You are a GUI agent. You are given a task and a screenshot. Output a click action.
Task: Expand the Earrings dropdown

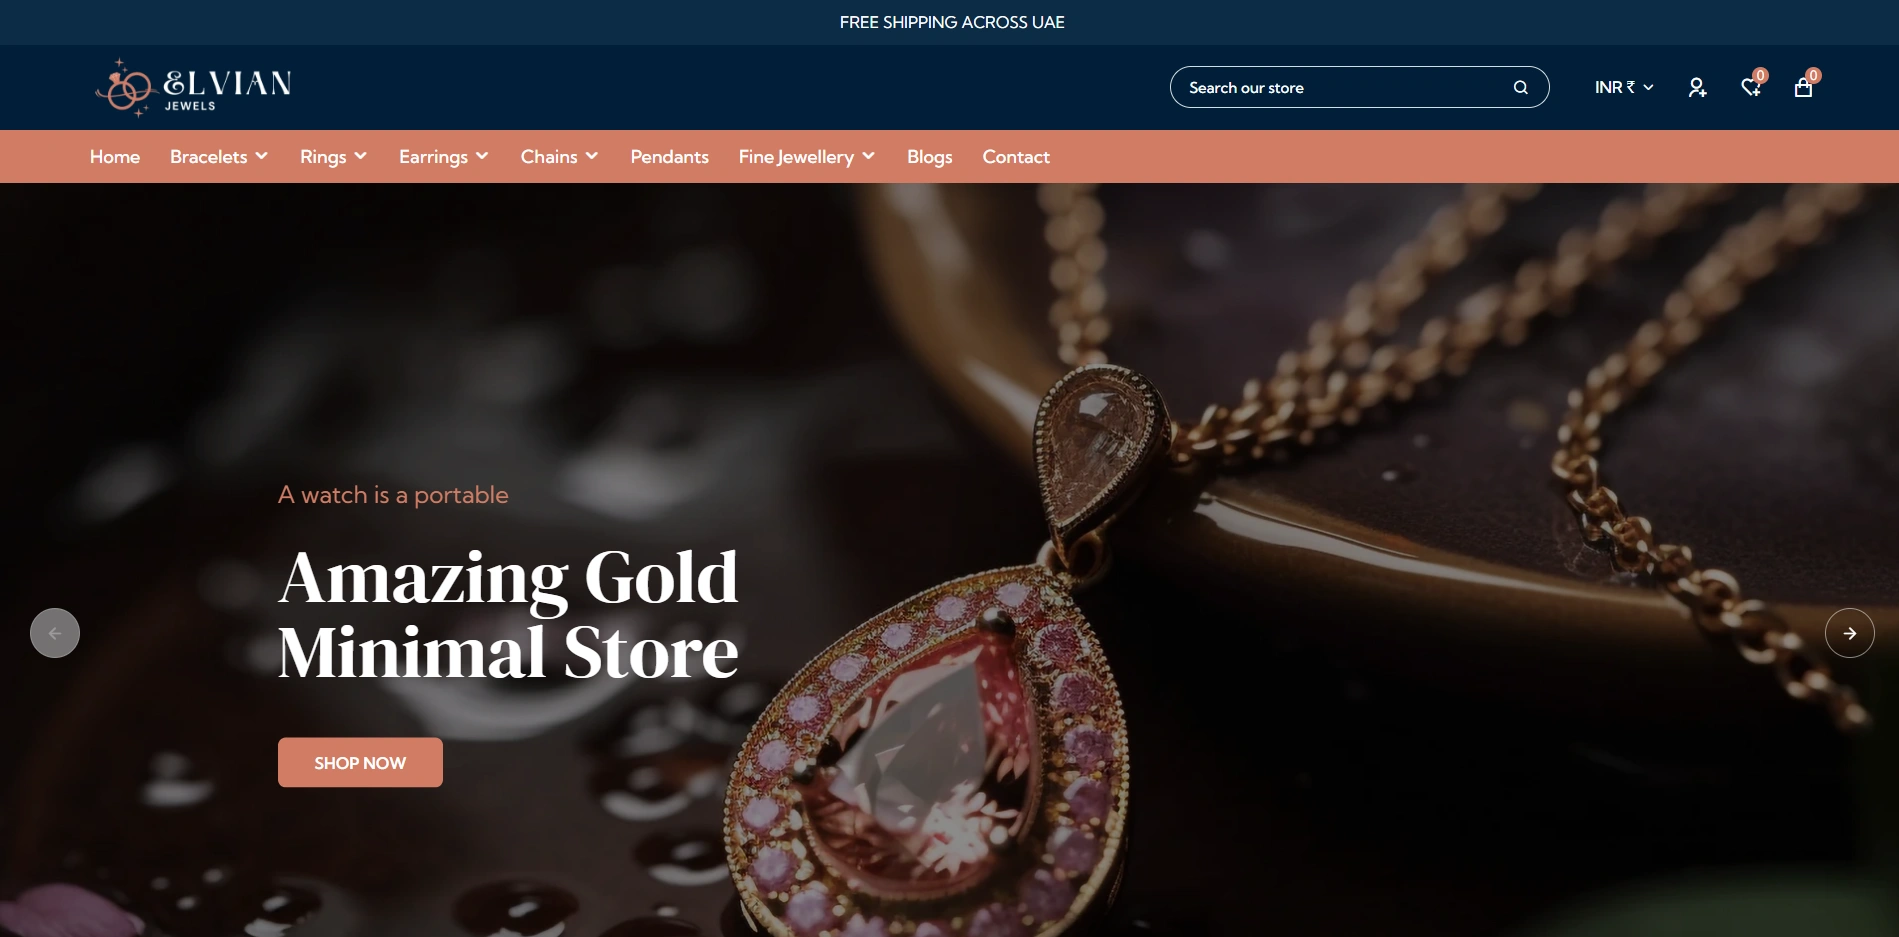[444, 157]
